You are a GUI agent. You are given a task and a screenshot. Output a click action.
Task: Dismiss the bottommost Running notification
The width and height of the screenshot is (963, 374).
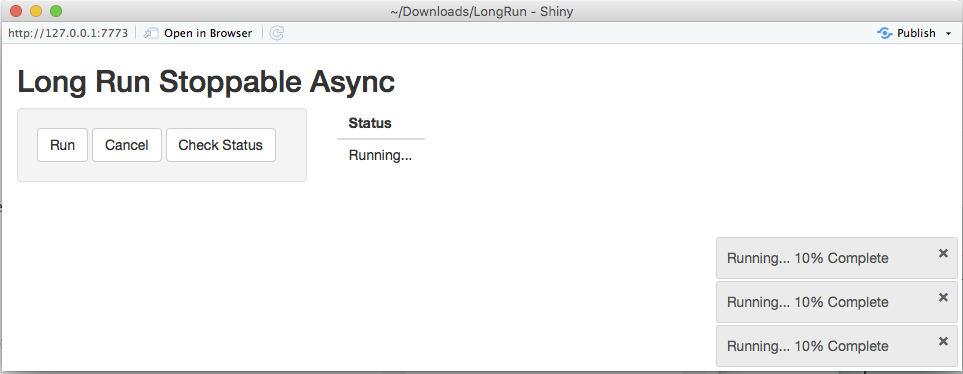943,341
